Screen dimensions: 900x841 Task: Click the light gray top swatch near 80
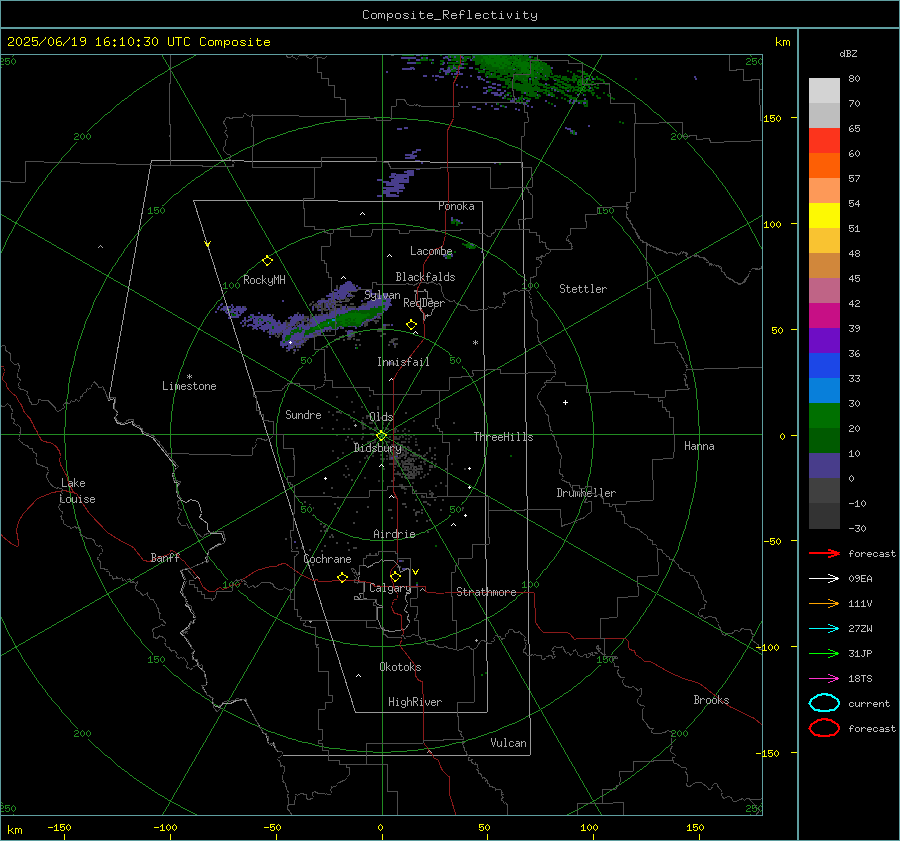point(824,91)
